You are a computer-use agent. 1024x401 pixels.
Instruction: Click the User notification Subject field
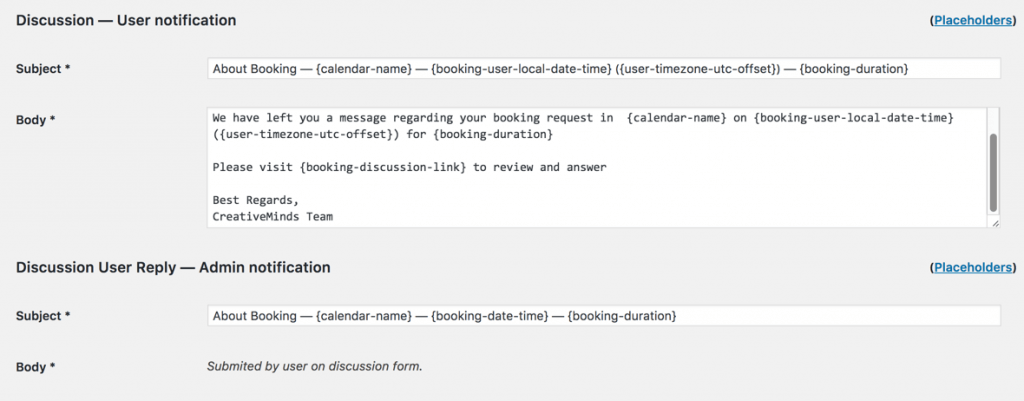pyautogui.click(x=603, y=69)
